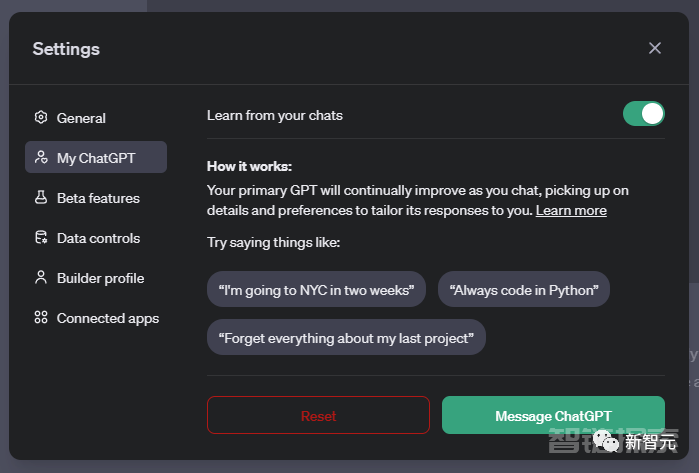Pick the "Forget everything about my last project" chip
Screen dimensions: 699x473
tap(346, 337)
